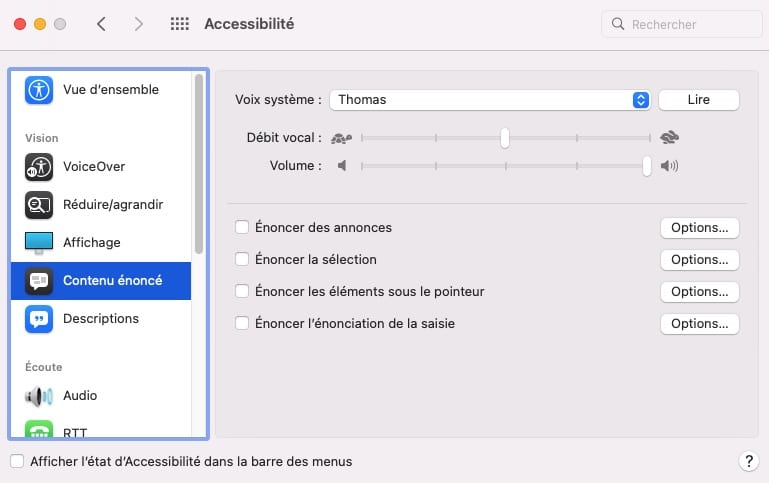Enable Énoncer la sélection checkbox
769x483 pixels.
[x=242, y=259]
